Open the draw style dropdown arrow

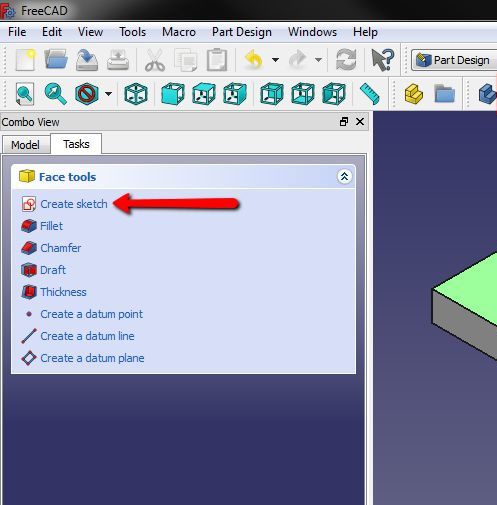108,94
